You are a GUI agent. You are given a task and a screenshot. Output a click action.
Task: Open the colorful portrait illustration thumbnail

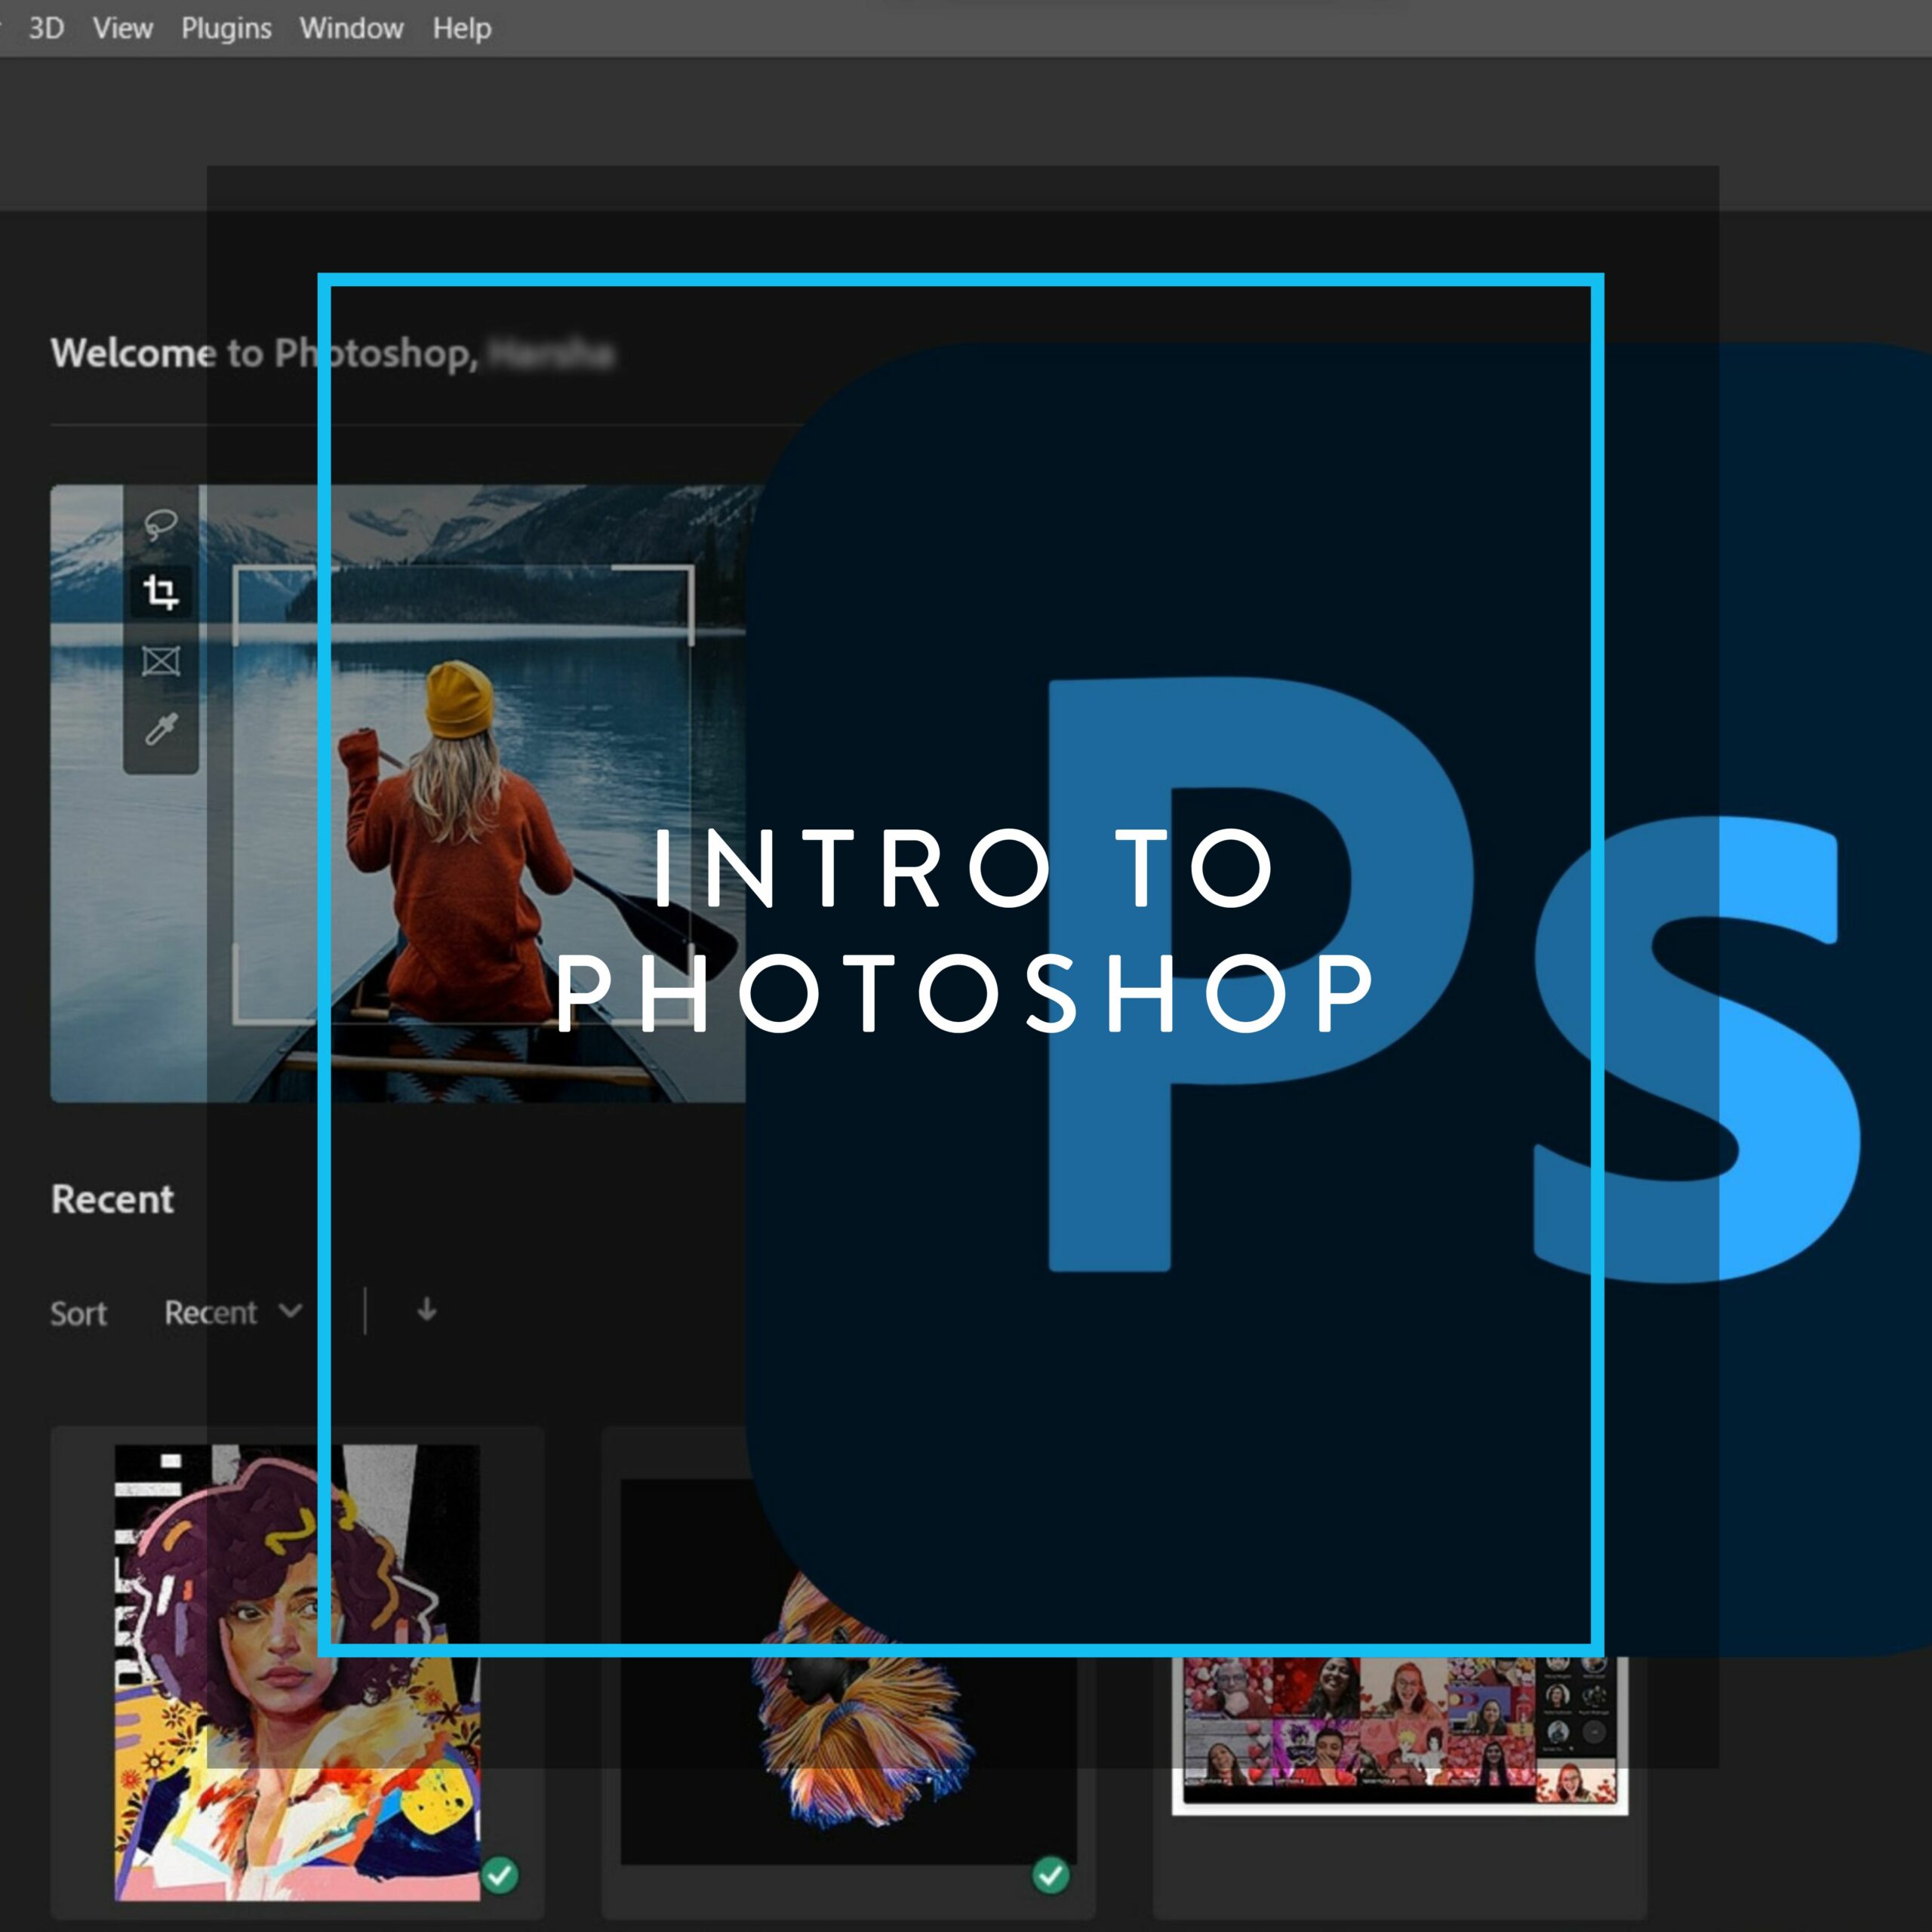(x=297, y=1672)
